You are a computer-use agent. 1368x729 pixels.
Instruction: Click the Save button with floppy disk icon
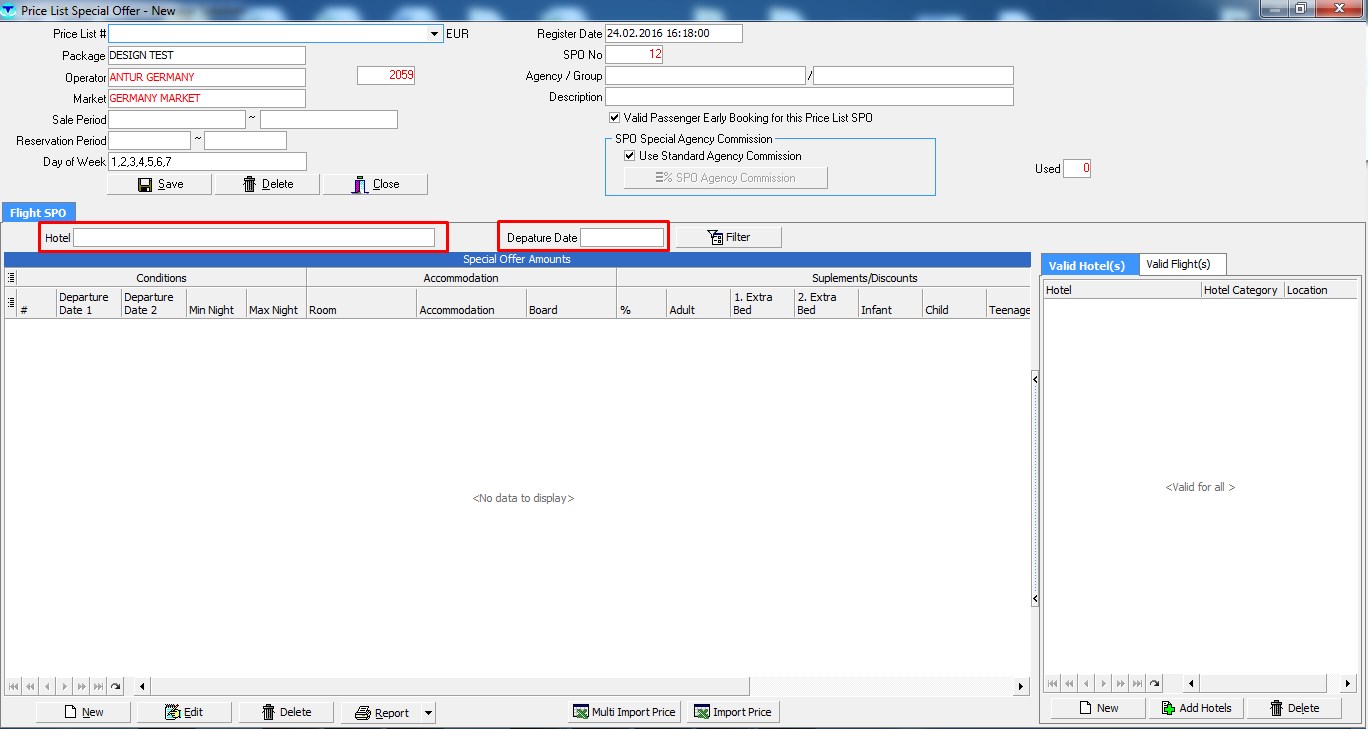click(x=160, y=184)
